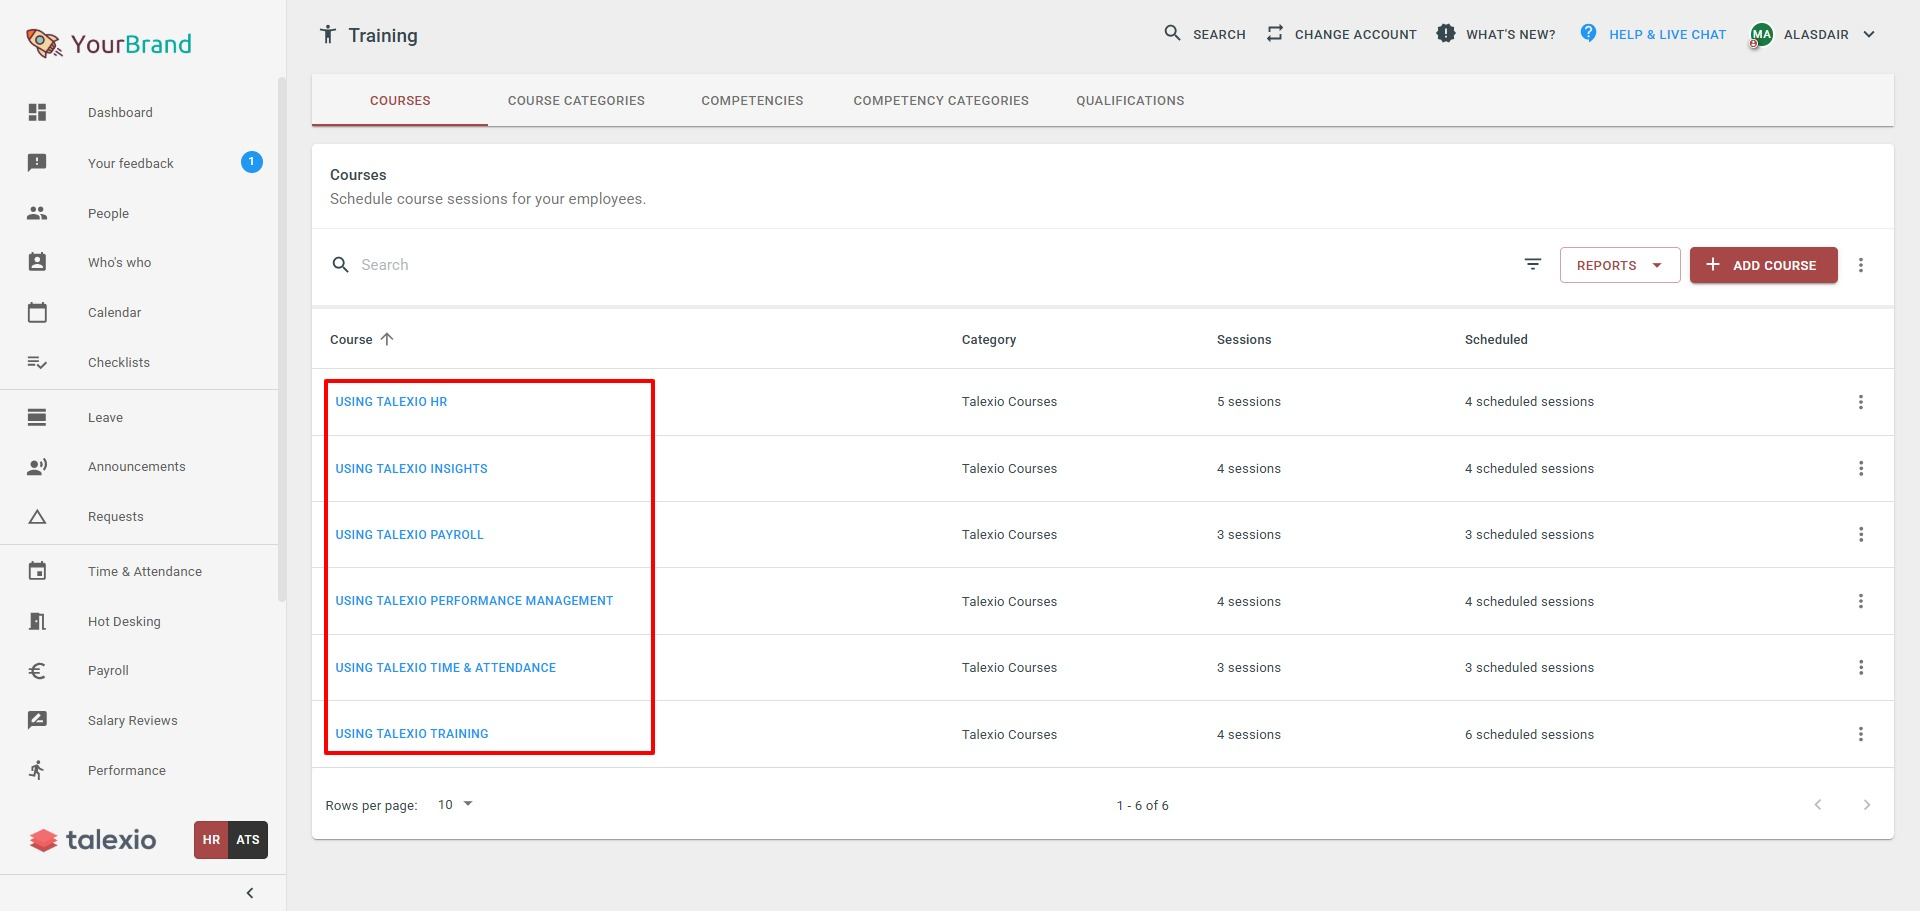Viewport: 1920px width, 911px height.
Task: Open Using Talexio Training course link
Action: [x=412, y=734]
